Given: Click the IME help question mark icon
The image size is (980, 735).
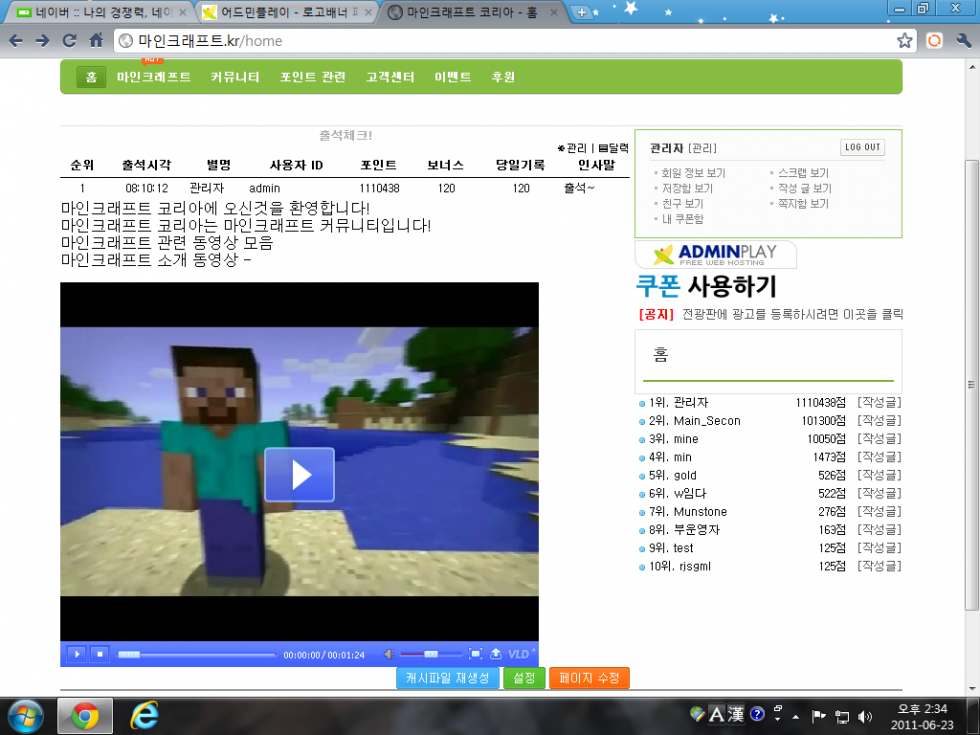Looking at the screenshot, I should click(x=757, y=714).
